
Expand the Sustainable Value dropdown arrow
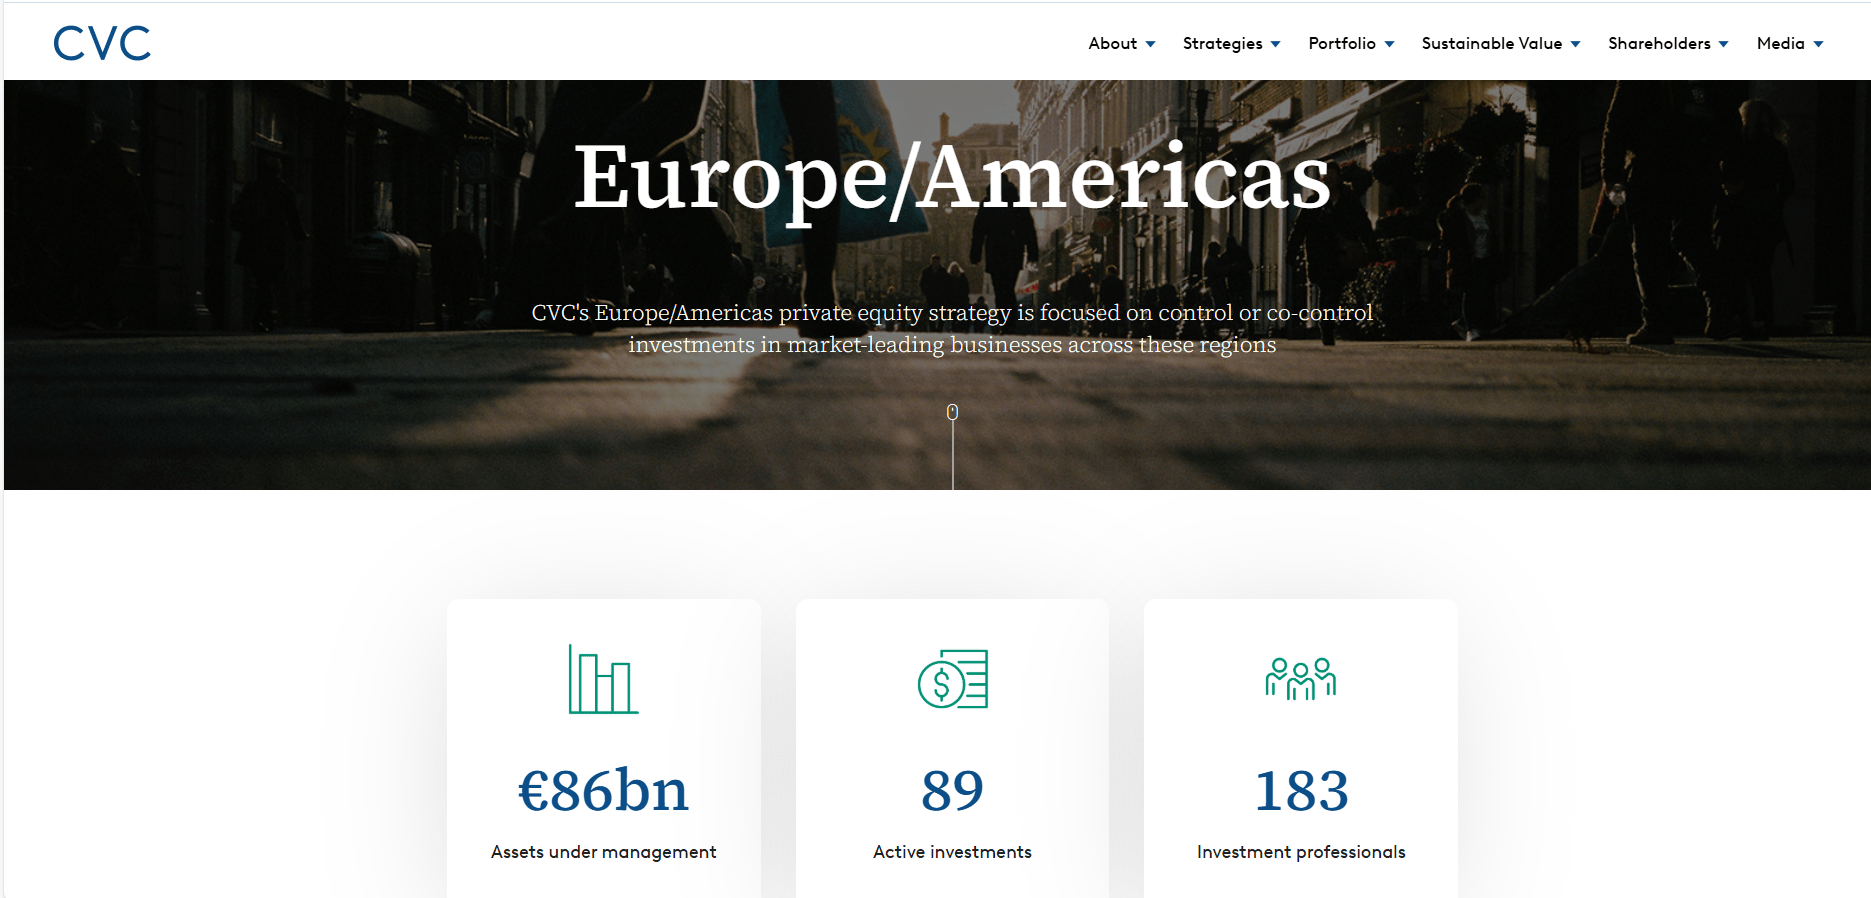(x=1576, y=44)
